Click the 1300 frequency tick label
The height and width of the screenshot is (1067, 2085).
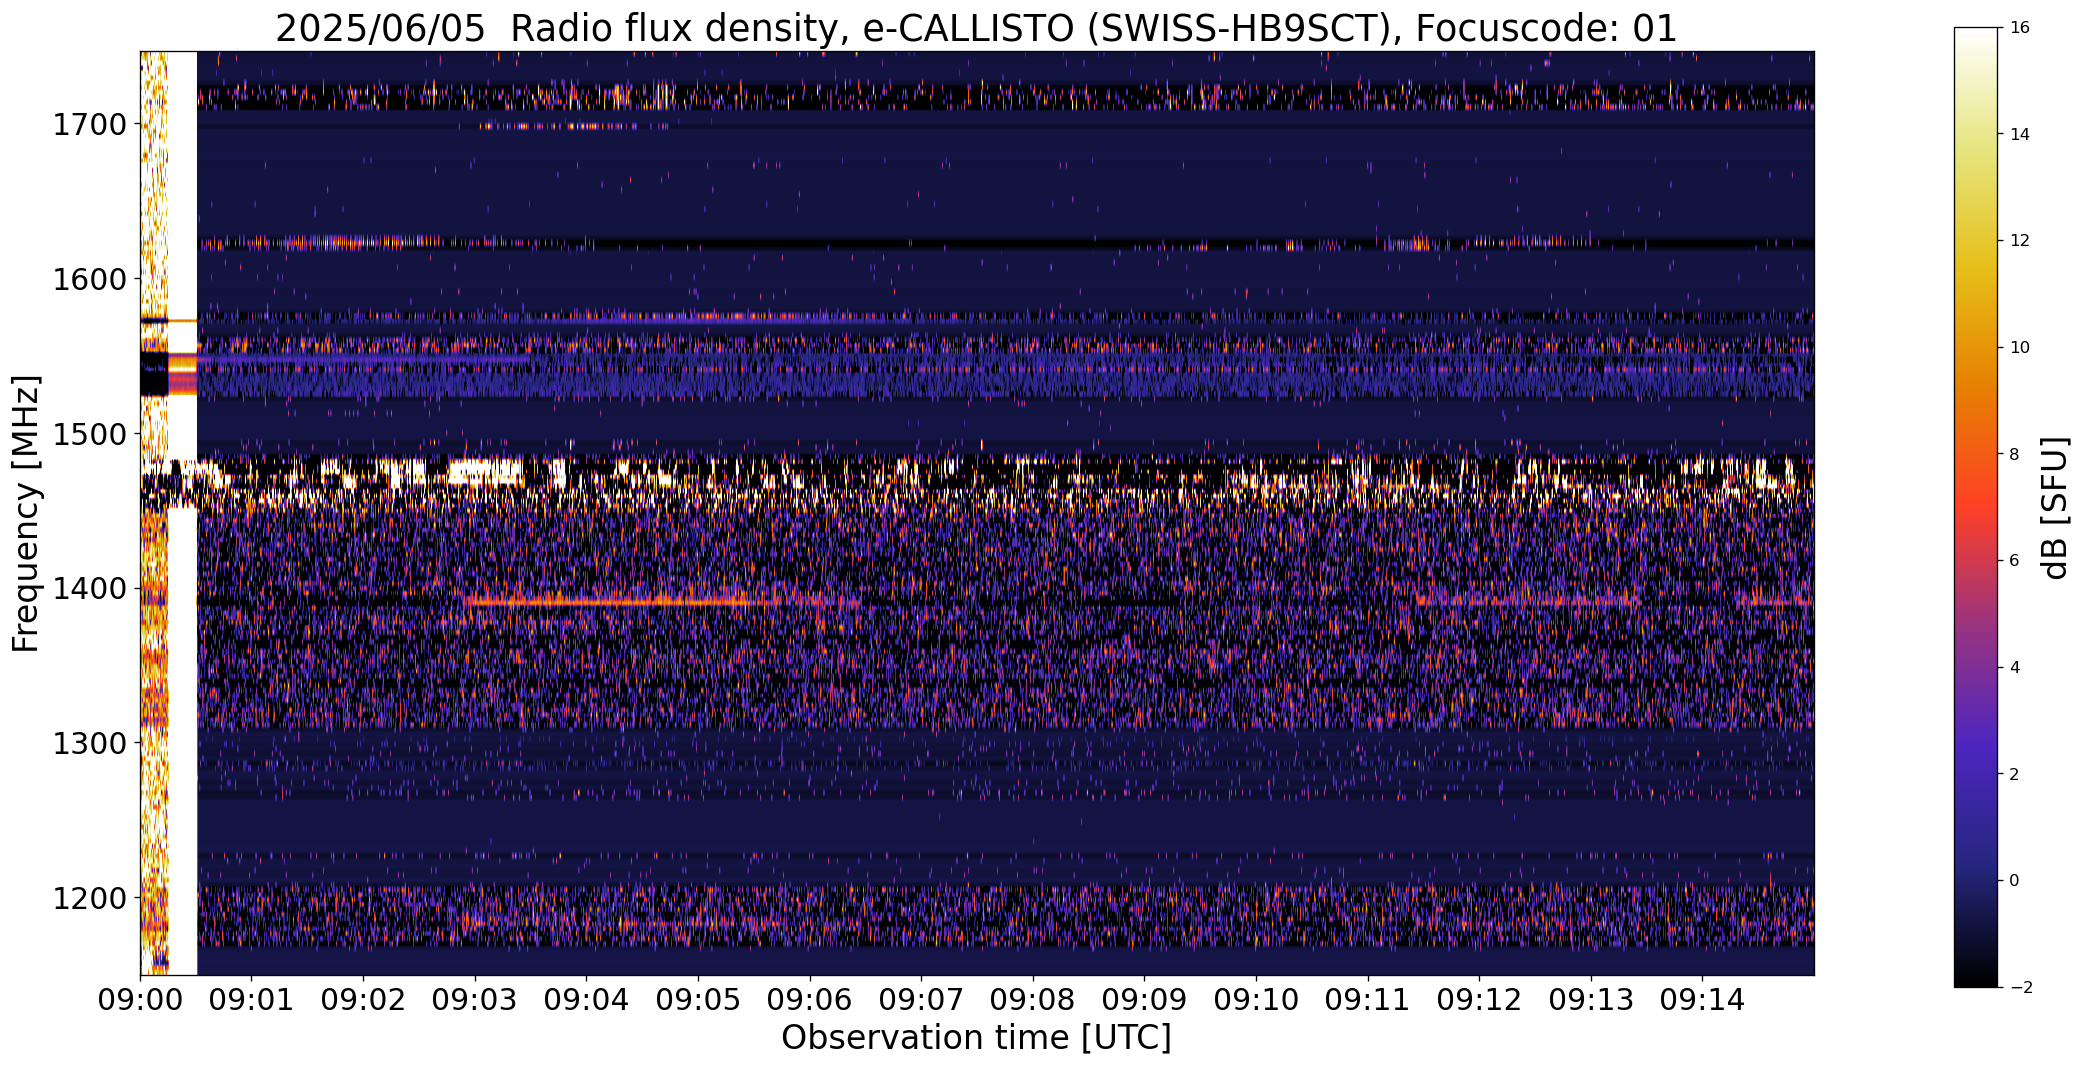pos(89,743)
